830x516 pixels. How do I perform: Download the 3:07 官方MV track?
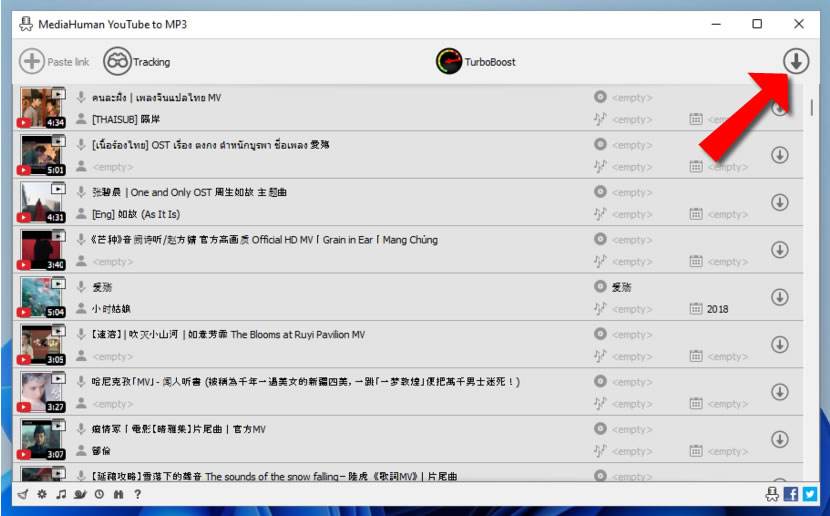[780, 439]
